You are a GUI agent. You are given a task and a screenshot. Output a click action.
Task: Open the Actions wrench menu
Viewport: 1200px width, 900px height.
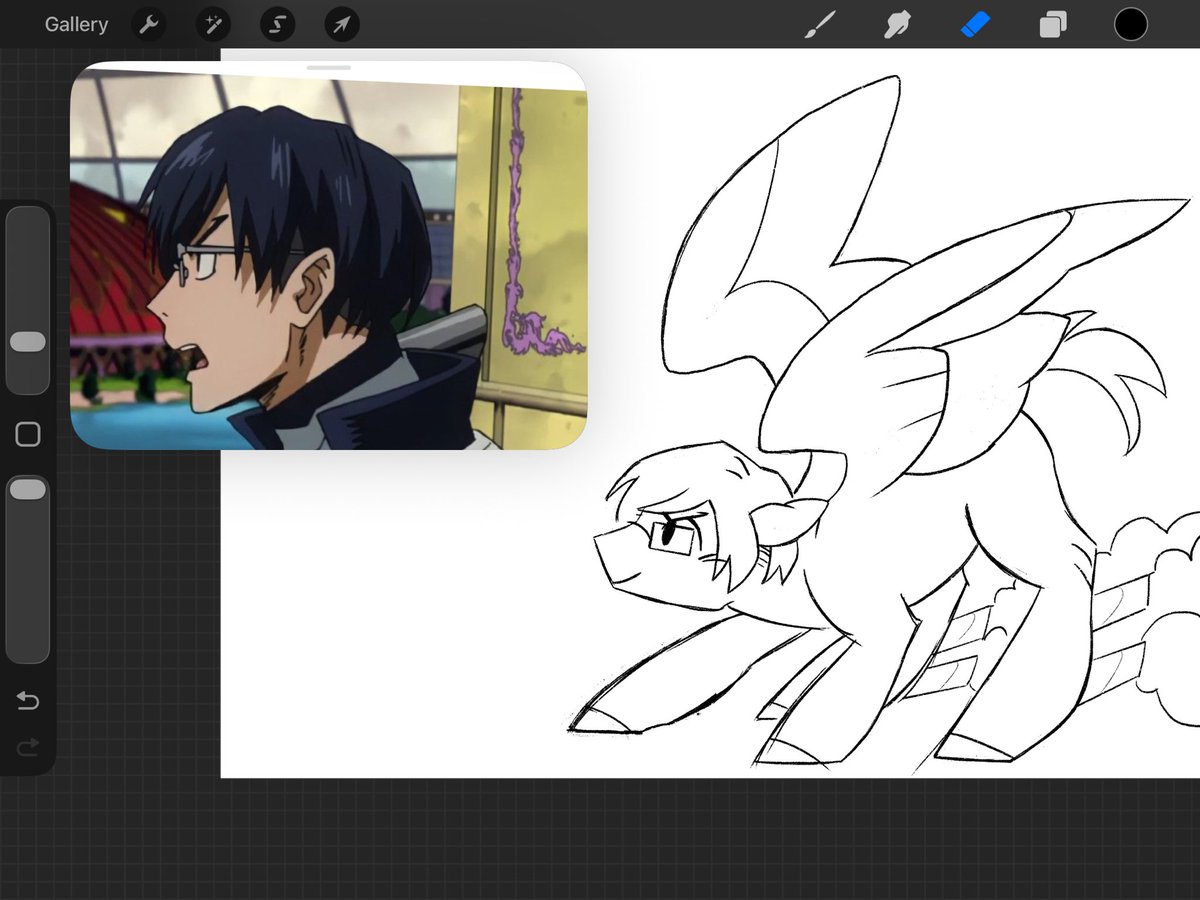pos(148,25)
